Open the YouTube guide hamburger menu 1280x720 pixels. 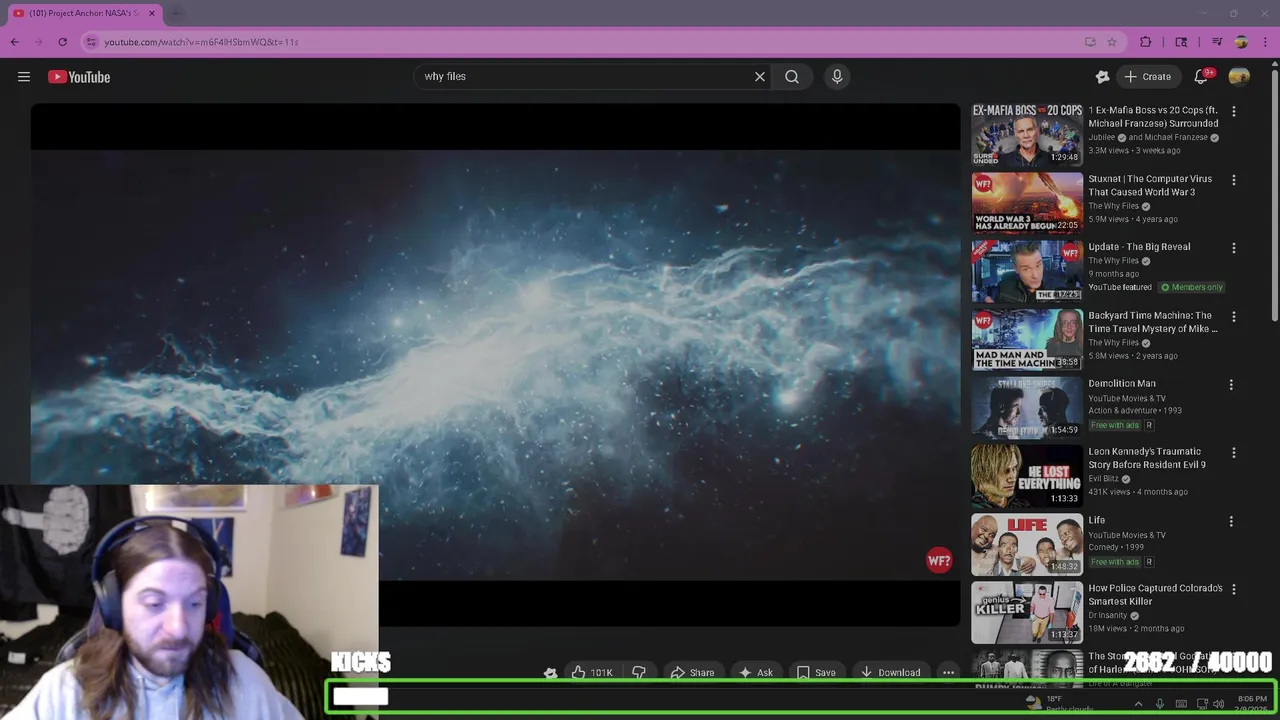pos(24,77)
